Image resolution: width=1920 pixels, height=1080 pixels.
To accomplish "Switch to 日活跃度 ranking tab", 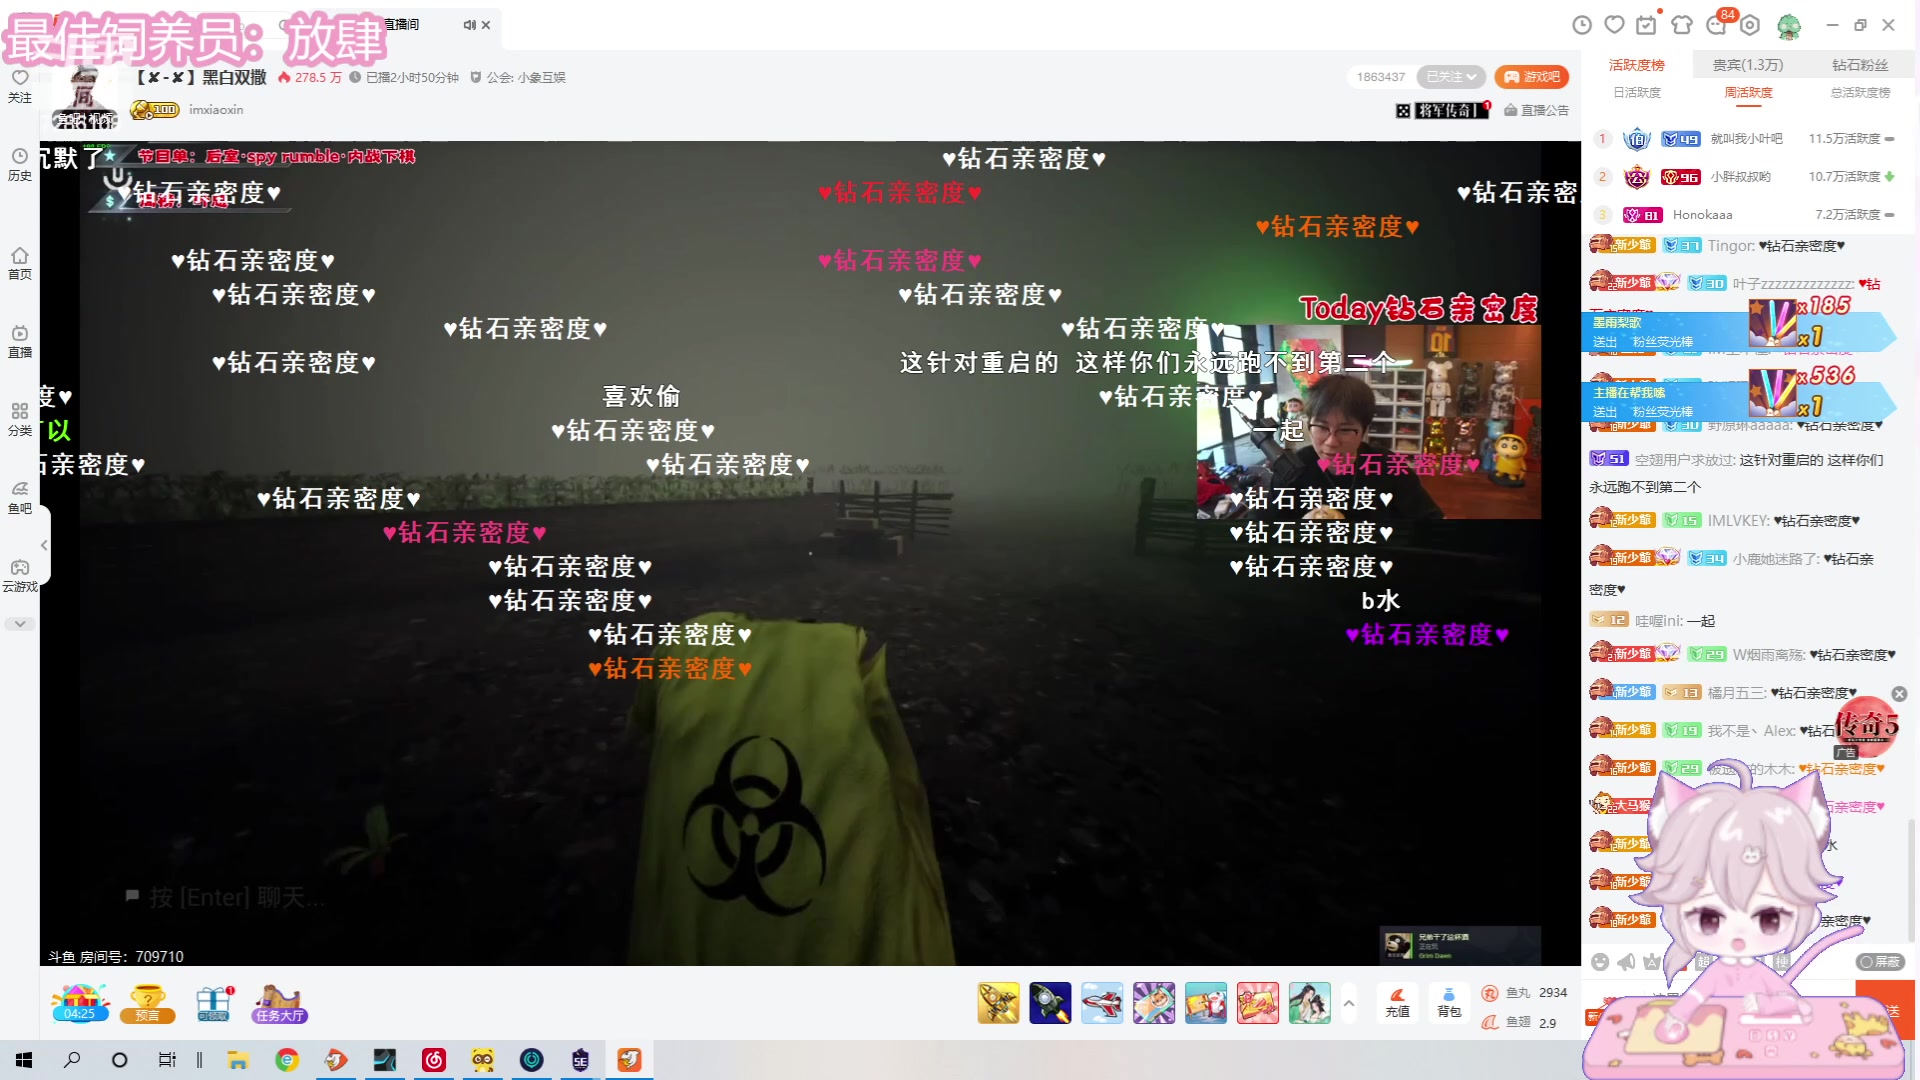I will 1639,92.
